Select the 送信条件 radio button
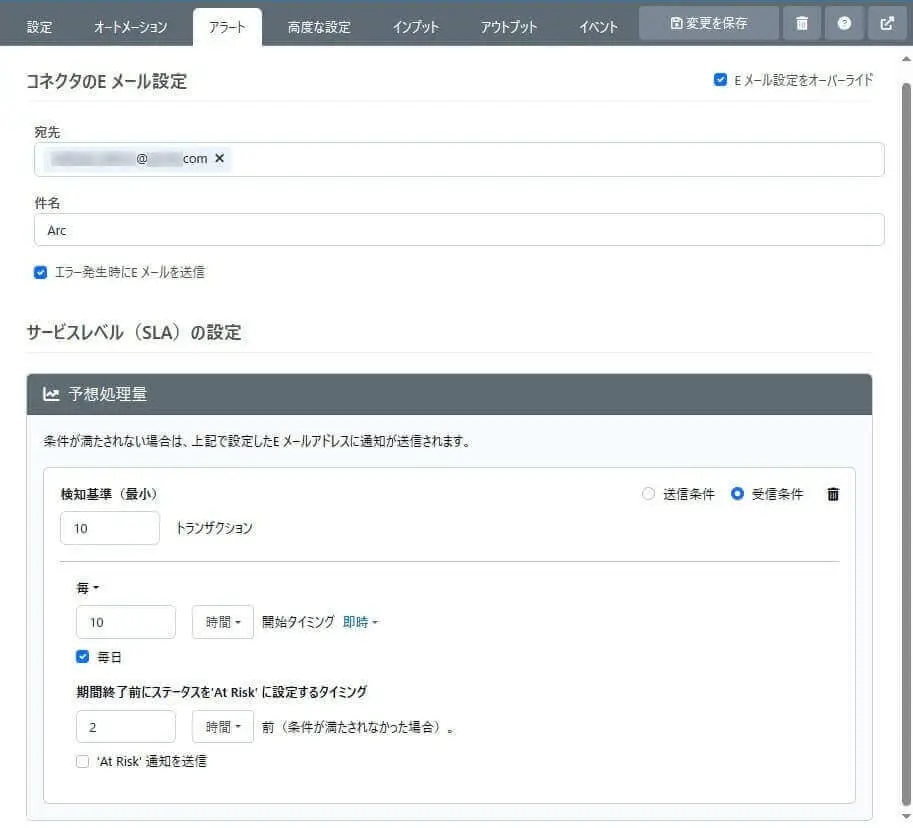 pyautogui.click(x=648, y=494)
